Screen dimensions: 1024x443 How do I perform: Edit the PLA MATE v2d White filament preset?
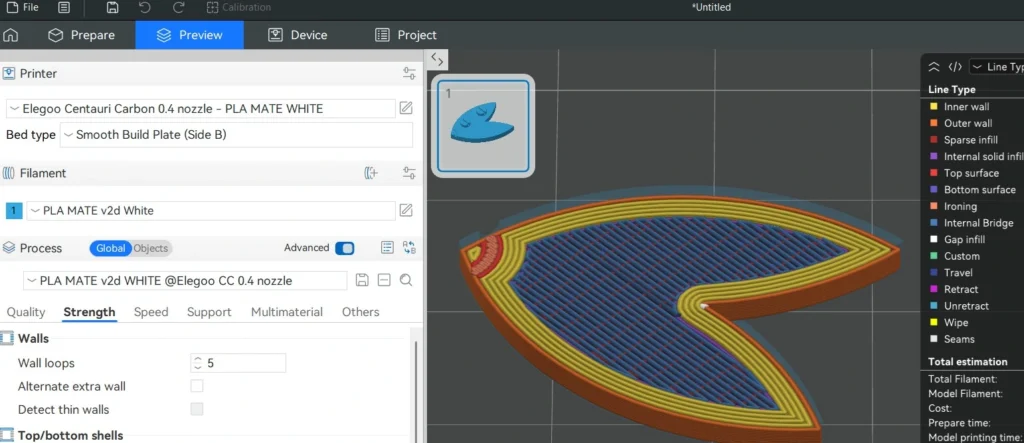tap(406, 211)
